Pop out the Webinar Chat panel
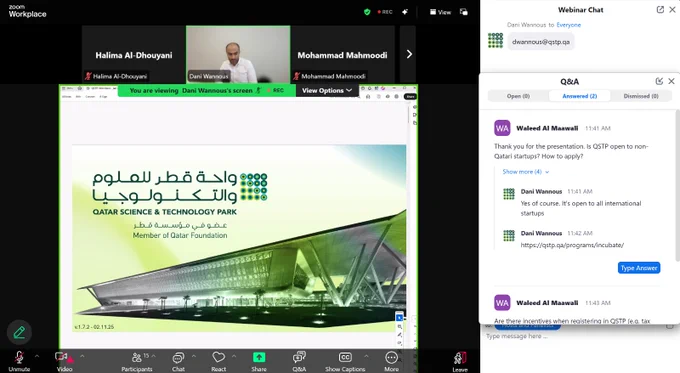 coord(660,10)
